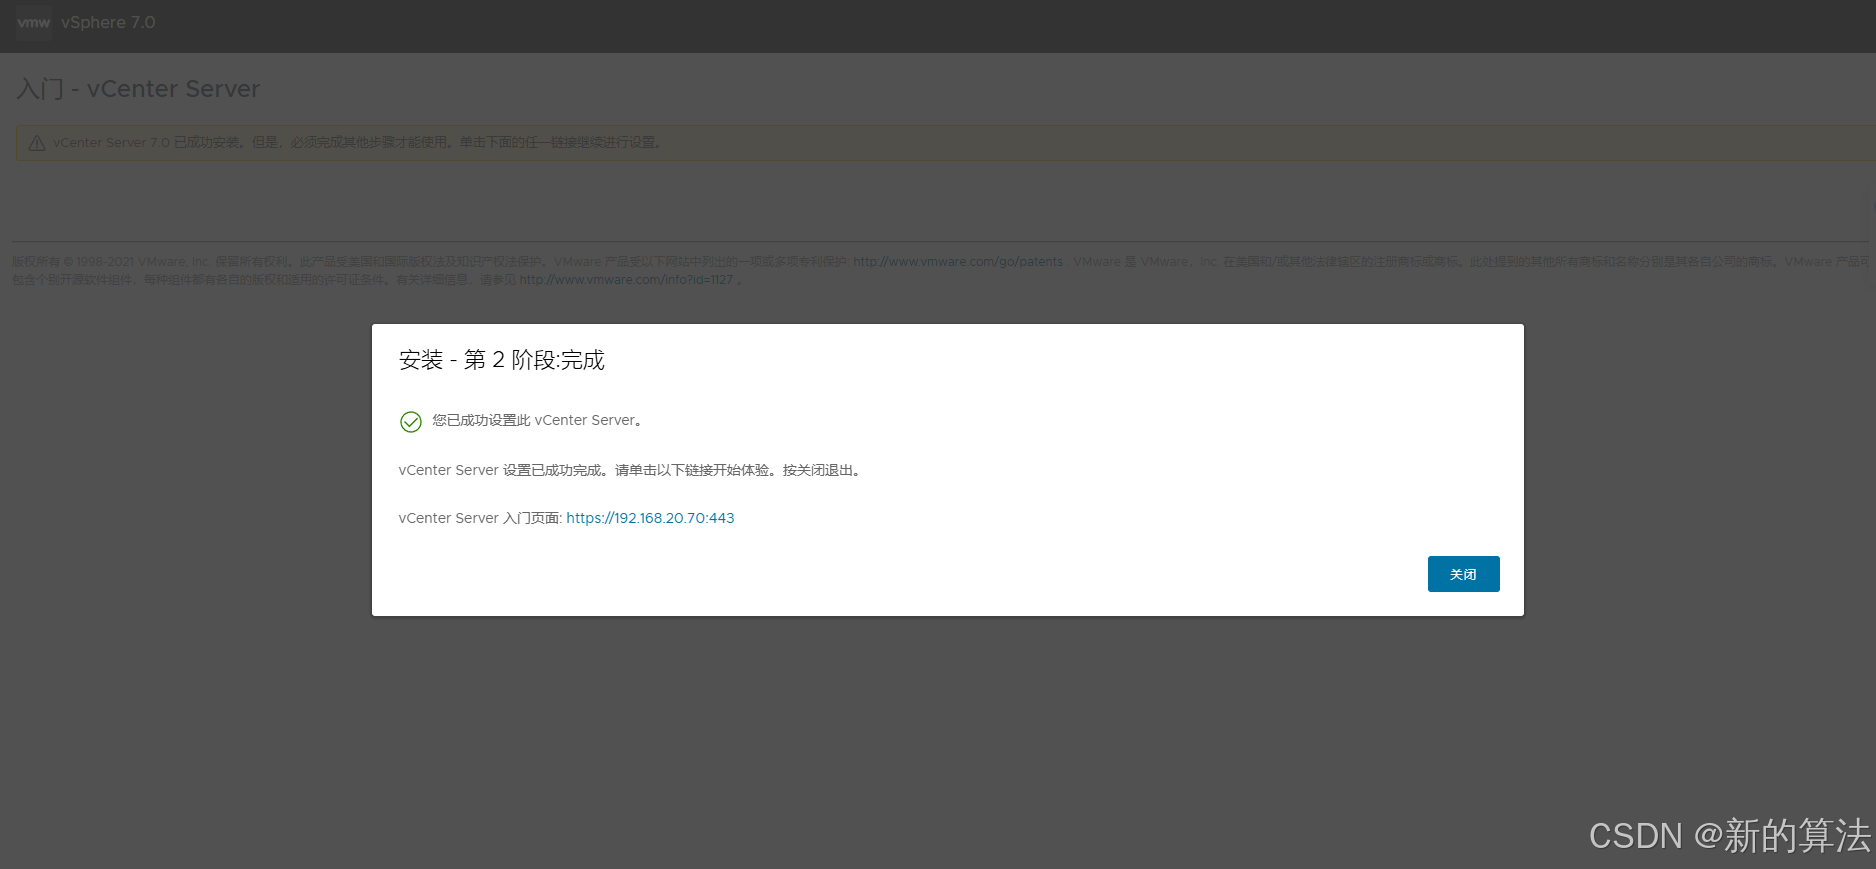The width and height of the screenshot is (1876, 869).
Task: Click the 关闭 button in the dialog
Action: [x=1463, y=574]
